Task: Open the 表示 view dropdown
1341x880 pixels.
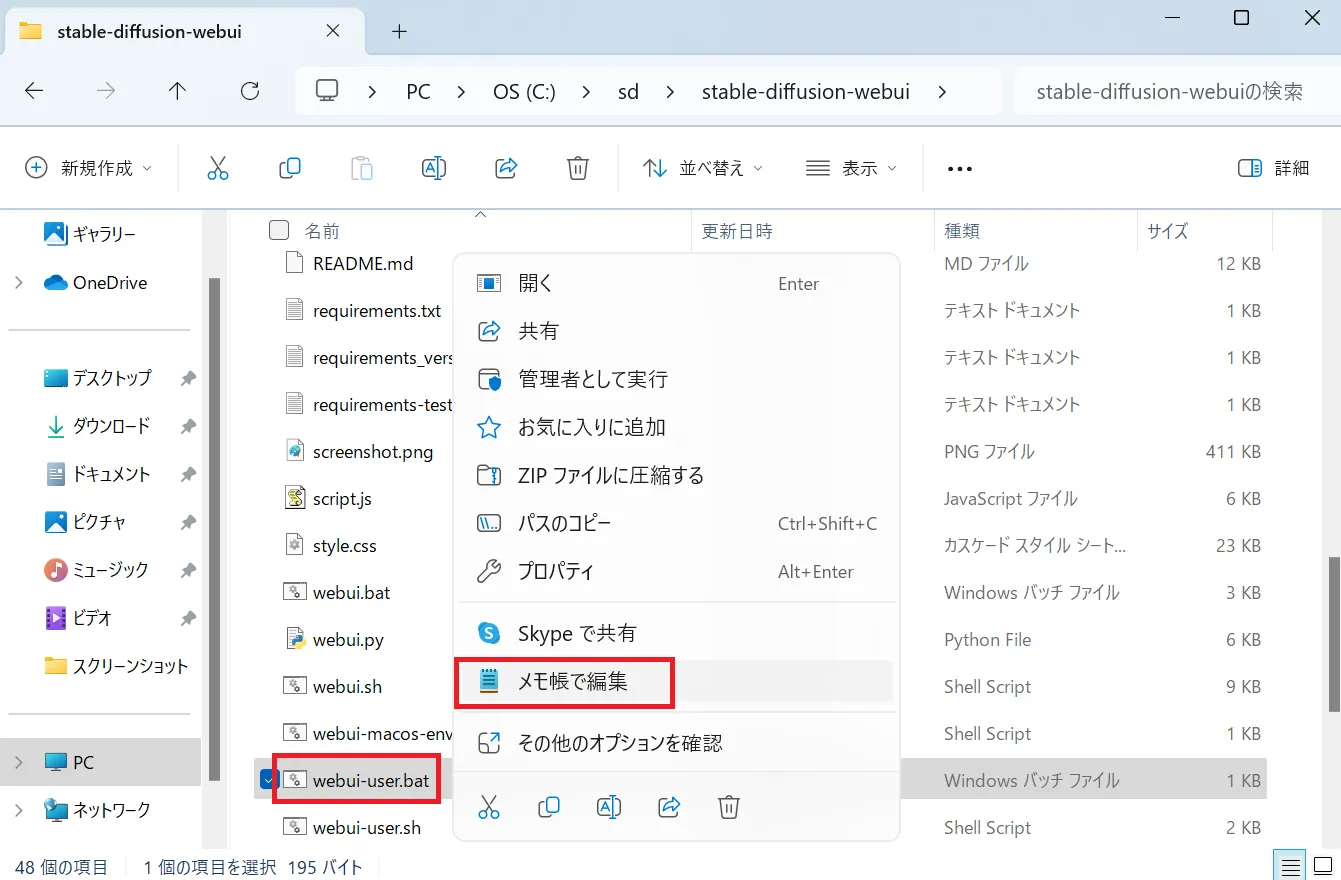Action: pos(852,168)
